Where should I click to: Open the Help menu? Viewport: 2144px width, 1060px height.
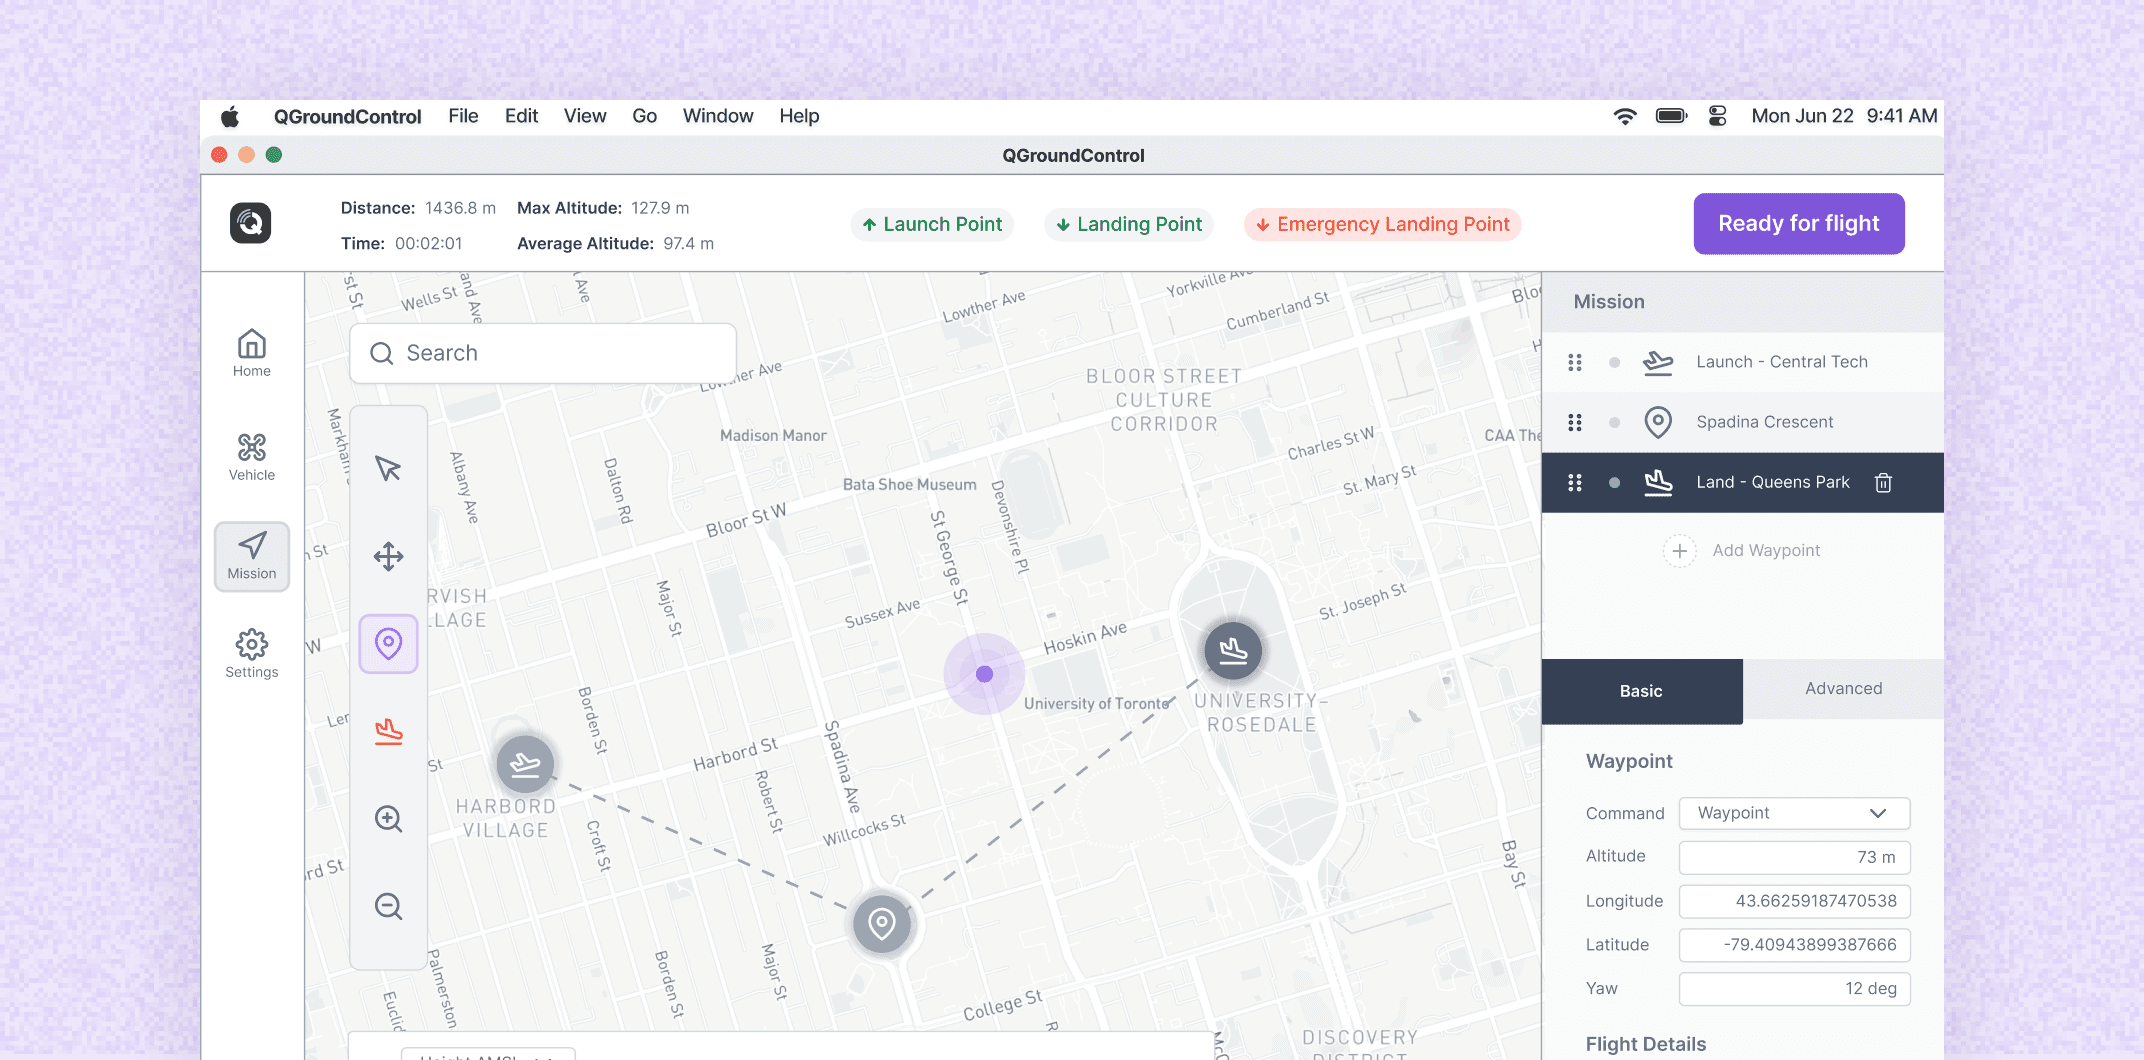[799, 116]
